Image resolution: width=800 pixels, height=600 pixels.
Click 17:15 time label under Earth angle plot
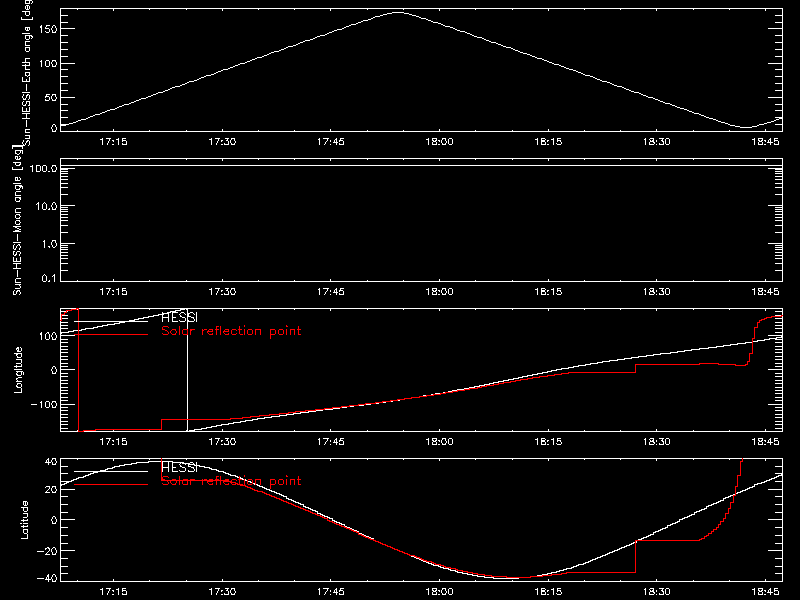(x=113, y=141)
